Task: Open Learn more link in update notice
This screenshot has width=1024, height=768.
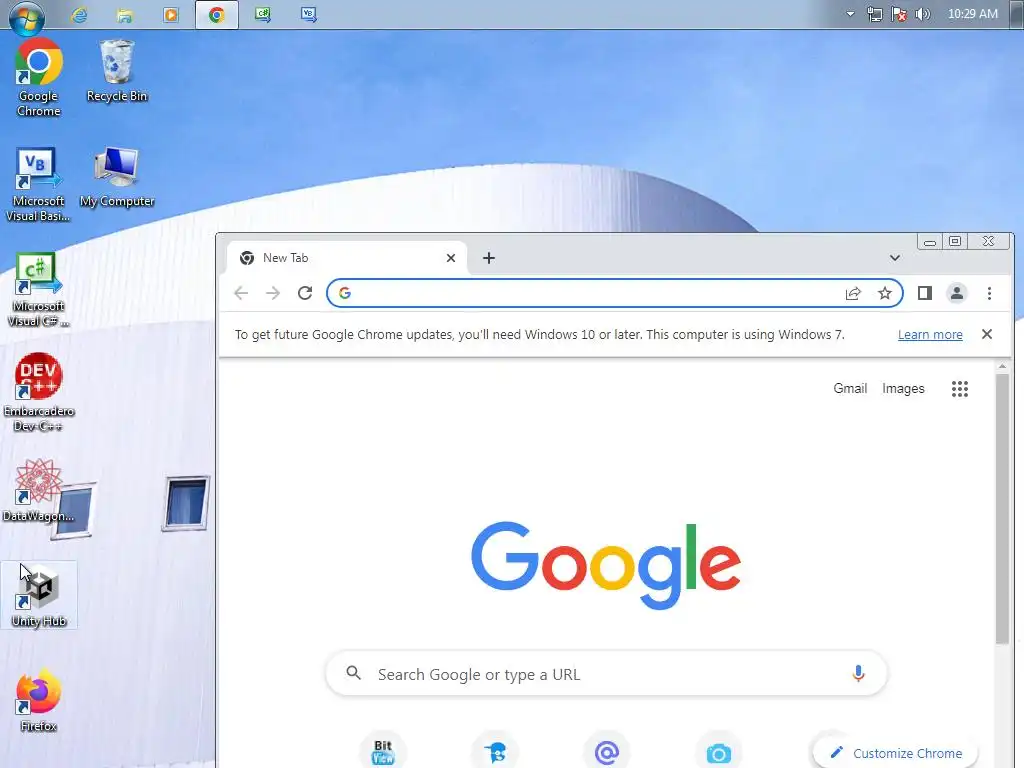Action: point(930,334)
